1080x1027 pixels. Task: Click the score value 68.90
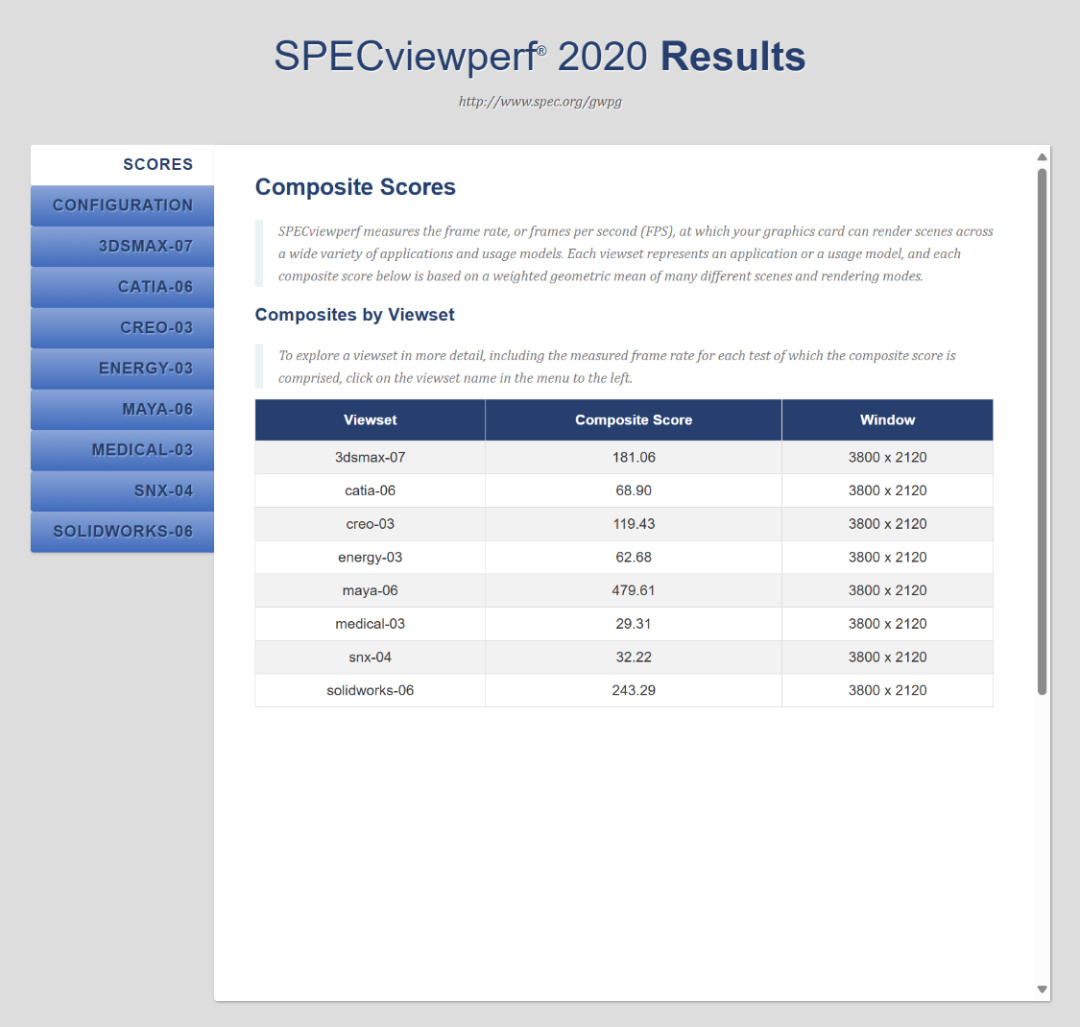[x=634, y=490]
